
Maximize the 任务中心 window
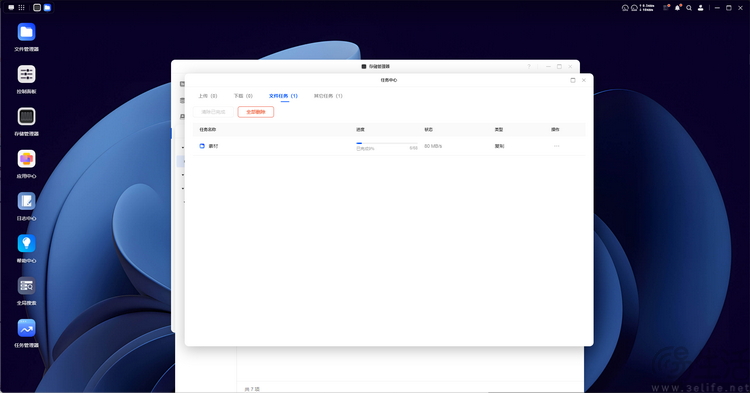(x=573, y=80)
